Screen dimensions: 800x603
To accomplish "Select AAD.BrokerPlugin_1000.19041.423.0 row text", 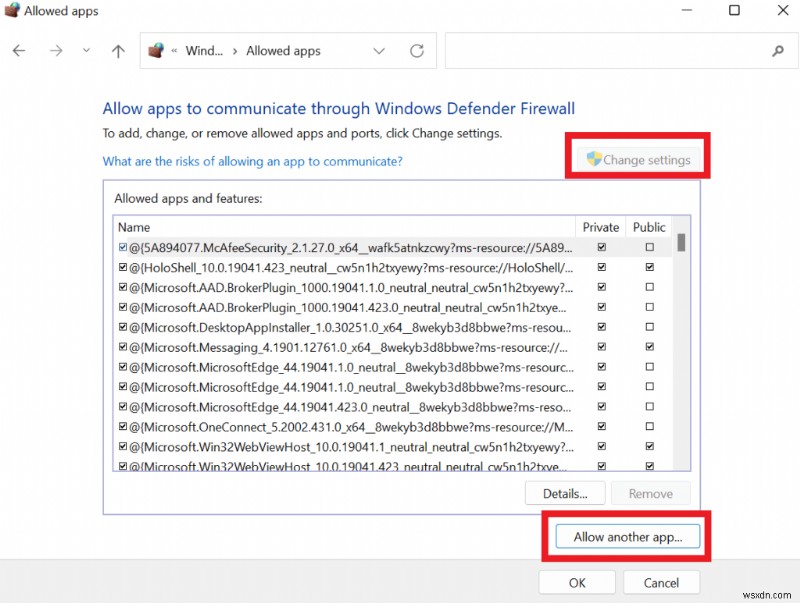I will (347, 308).
